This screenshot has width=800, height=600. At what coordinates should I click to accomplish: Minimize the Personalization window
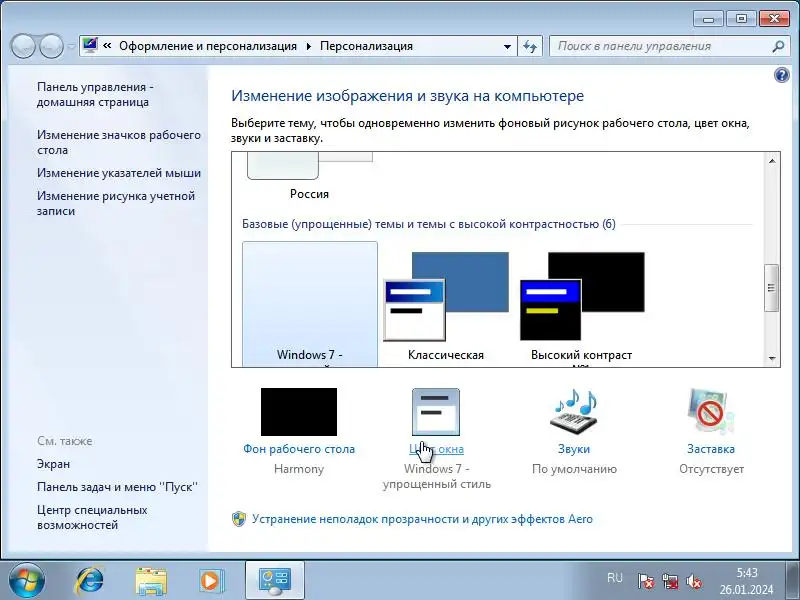(708, 19)
